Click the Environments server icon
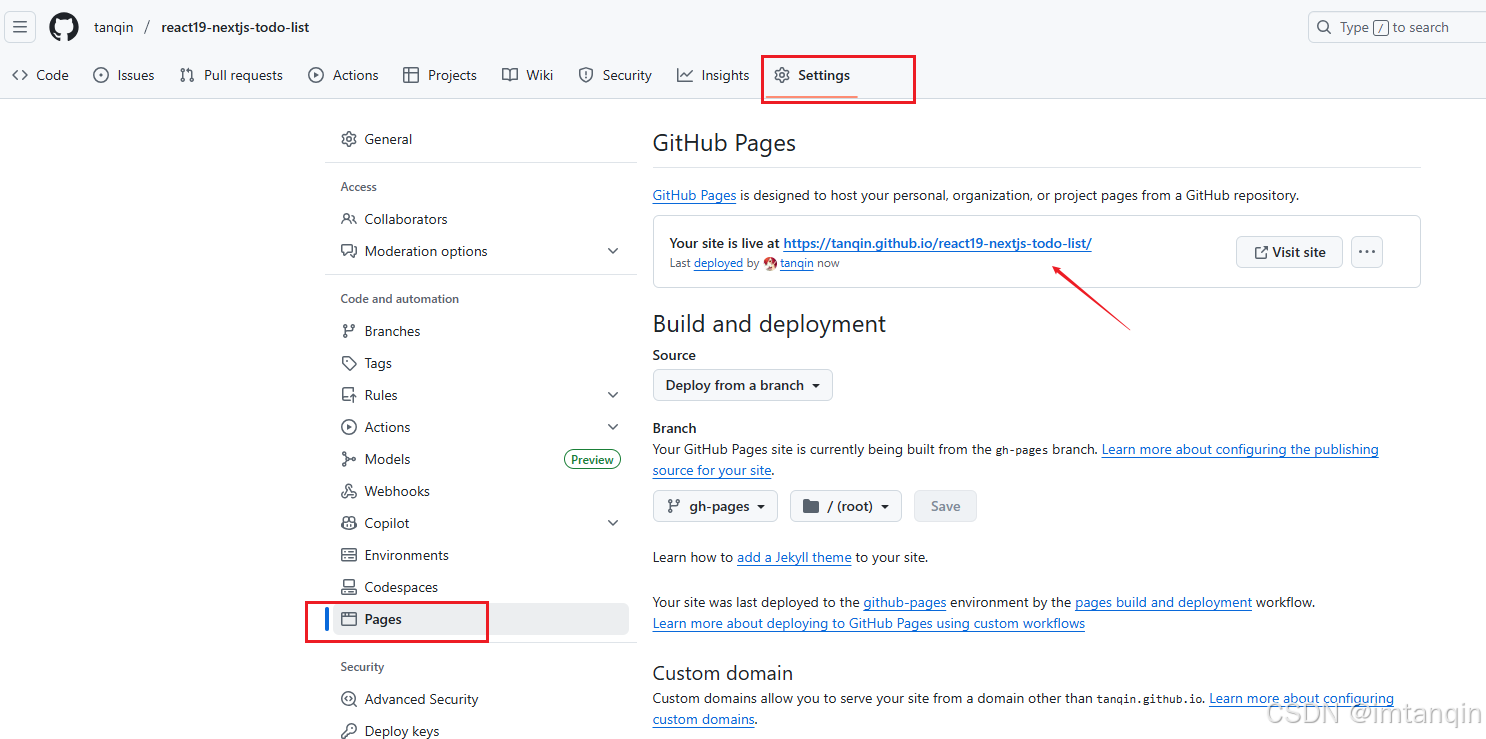 (349, 555)
